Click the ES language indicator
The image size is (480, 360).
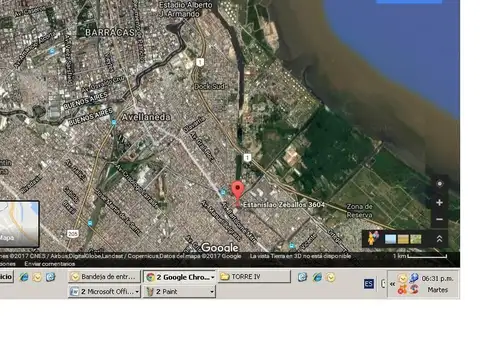pyautogui.click(x=369, y=284)
